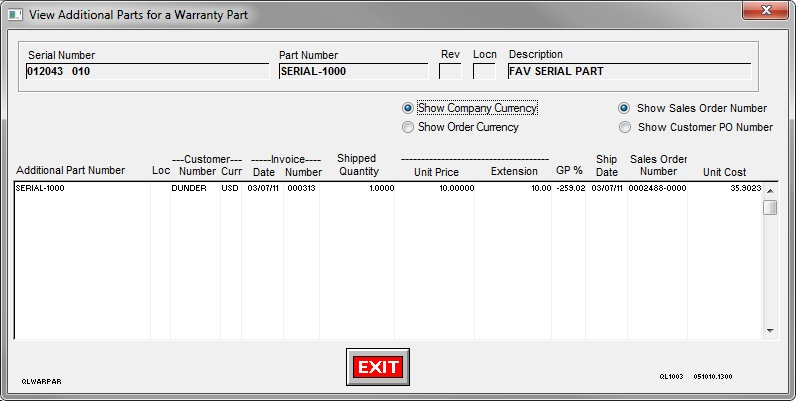This screenshot has width=796, height=401.
Task: Click the 051010.1300 build label
Action: (x=713, y=377)
